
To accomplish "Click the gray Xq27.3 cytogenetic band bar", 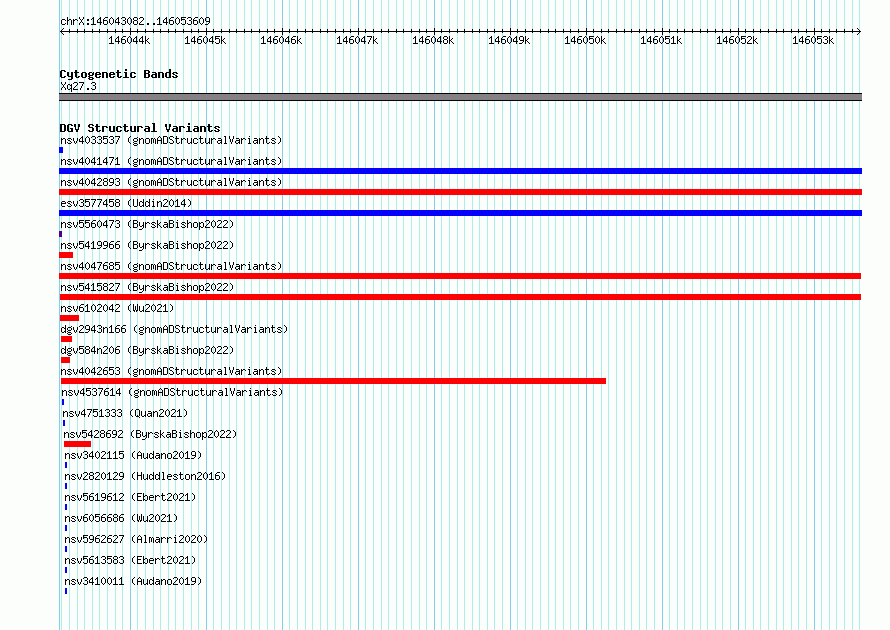I will pyautogui.click(x=460, y=97).
